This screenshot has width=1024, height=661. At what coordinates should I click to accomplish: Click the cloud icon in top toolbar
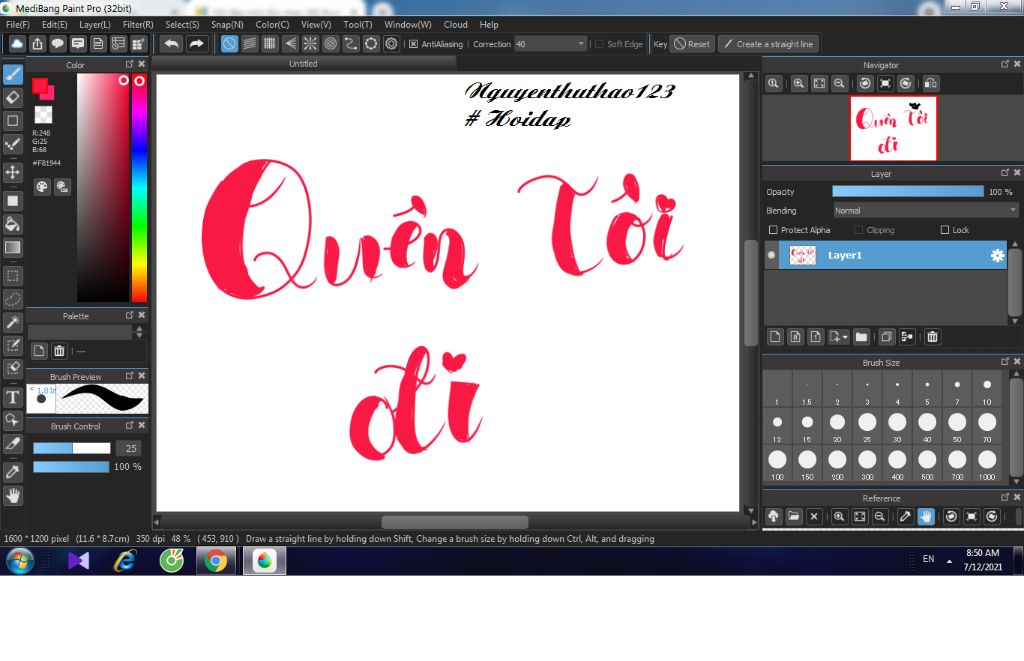(17, 44)
